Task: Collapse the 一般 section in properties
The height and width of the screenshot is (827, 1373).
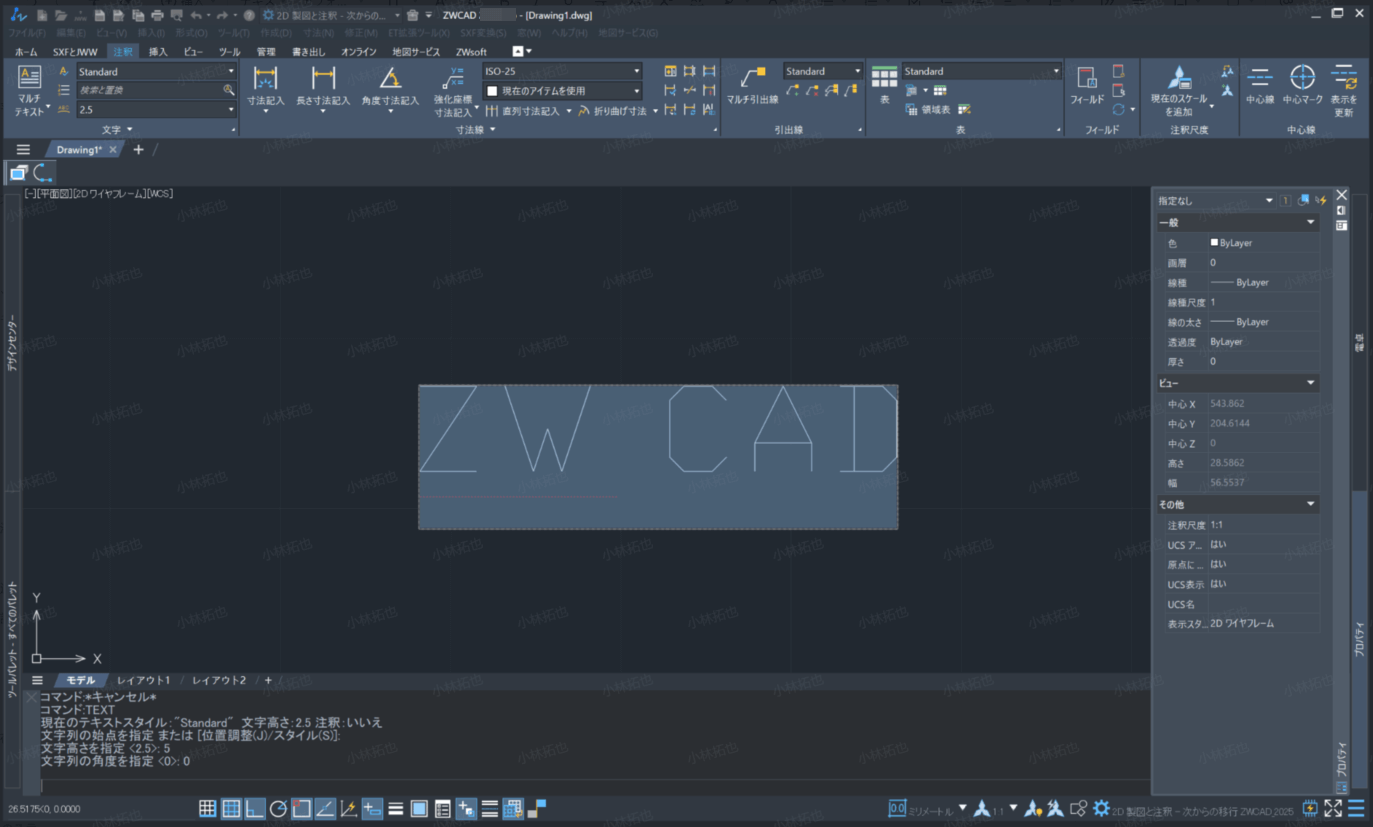Action: click(x=1310, y=222)
